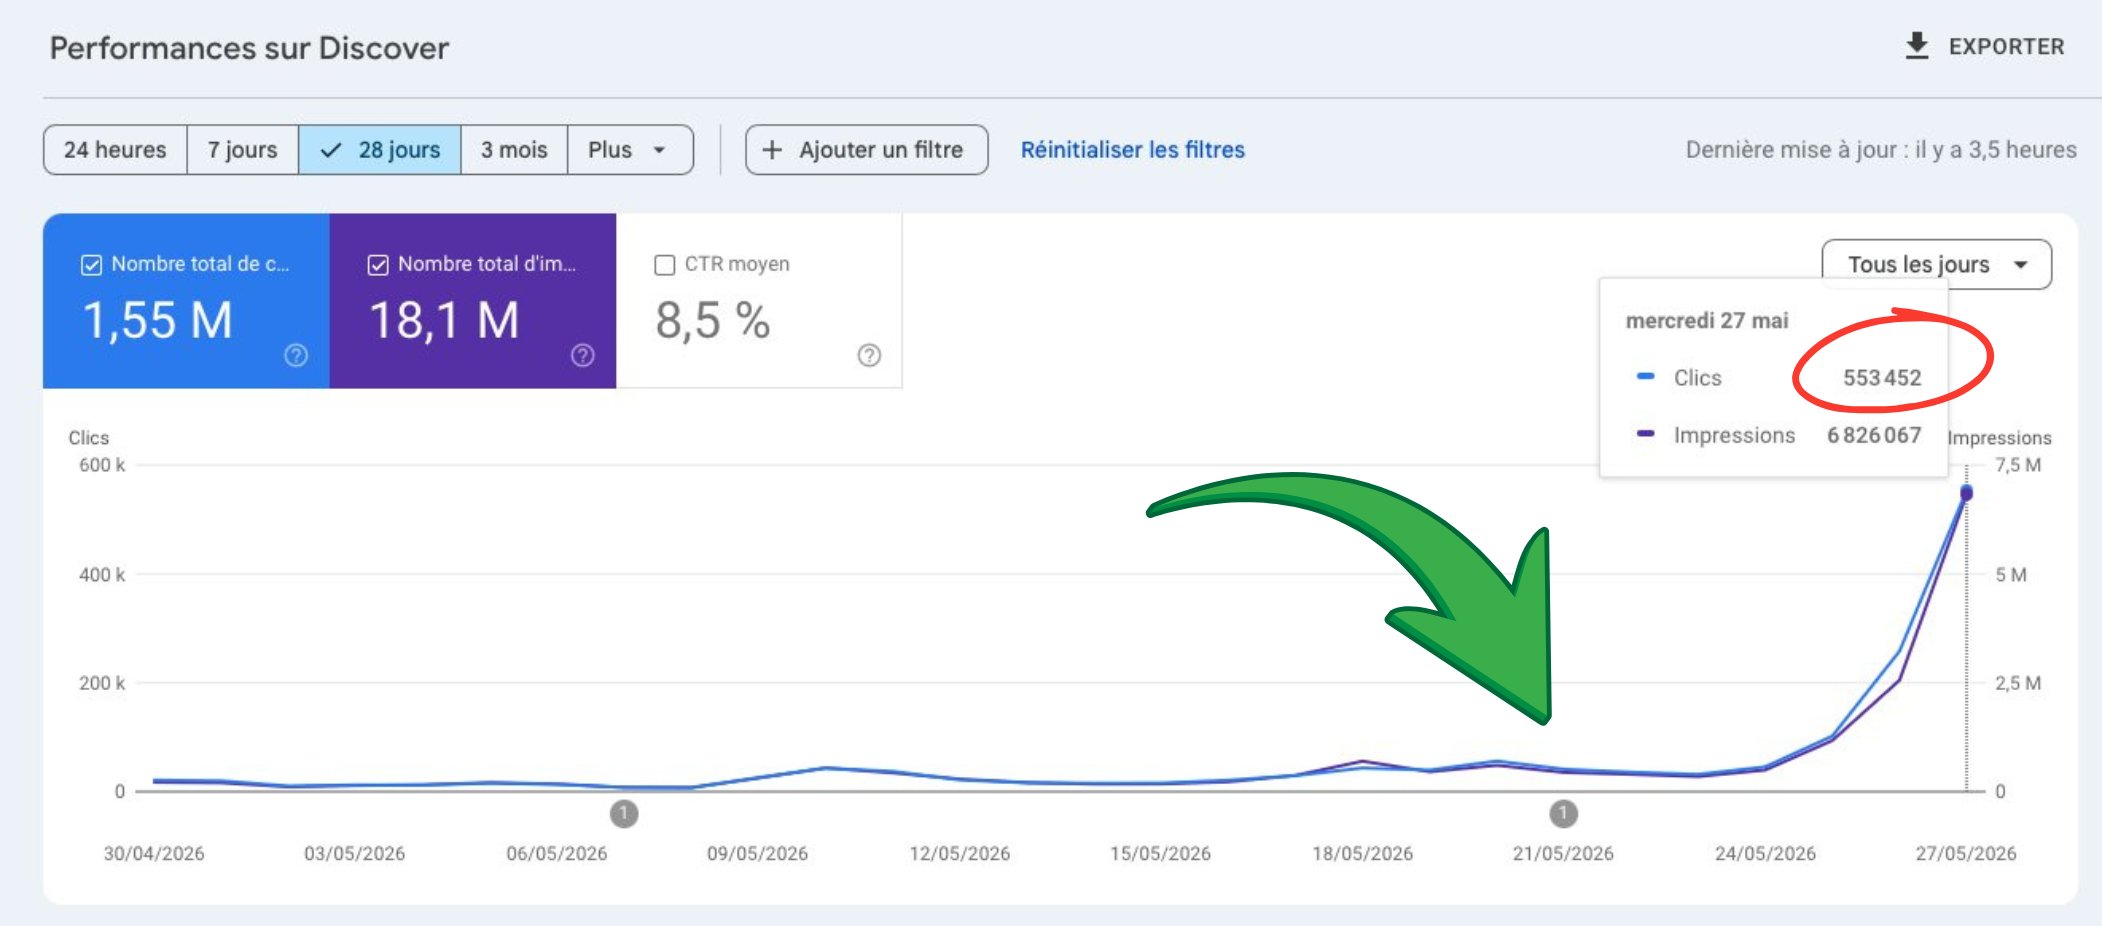Click the 400 k left axis label
Screen dimensions: 2102x926
coord(102,575)
